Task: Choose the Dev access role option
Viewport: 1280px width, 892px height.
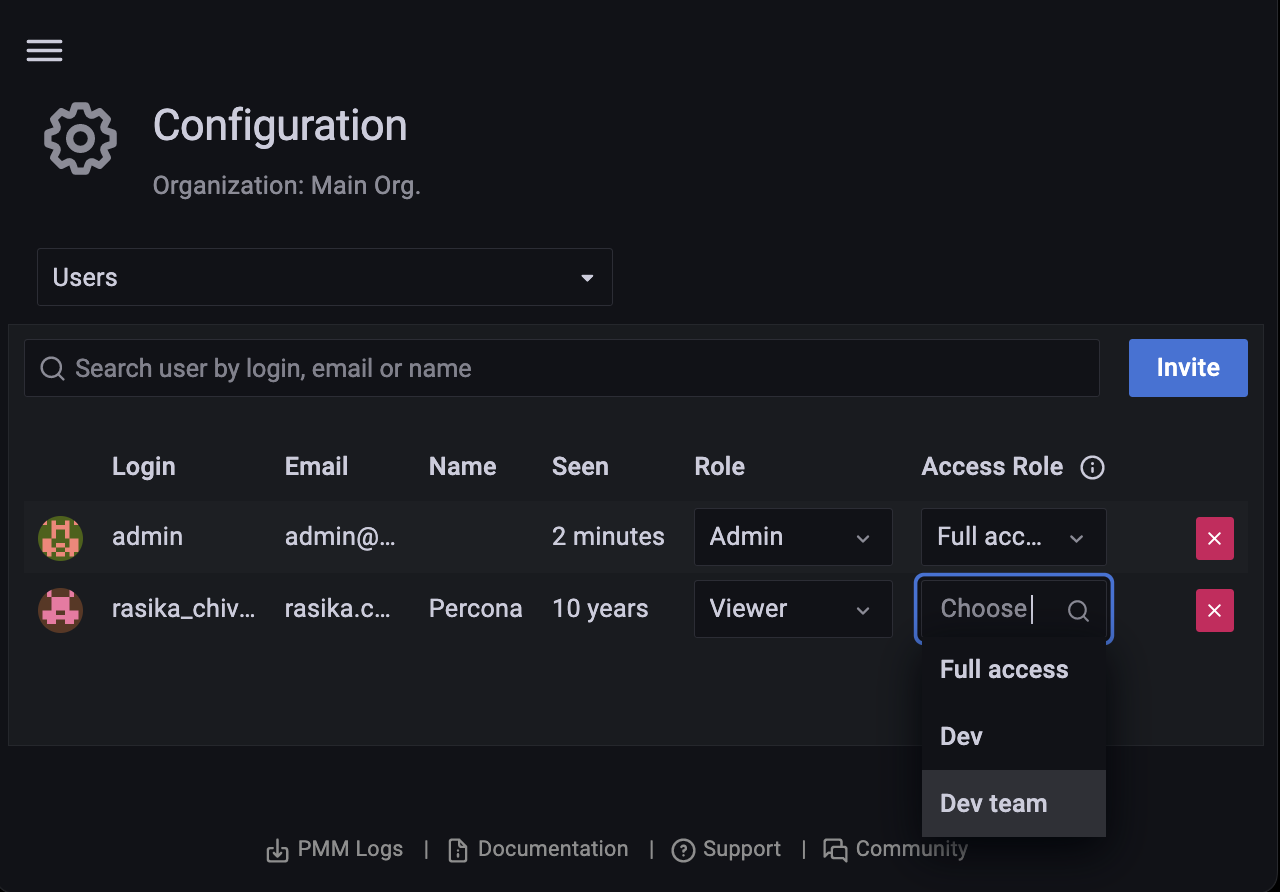Action: [x=962, y=737]
